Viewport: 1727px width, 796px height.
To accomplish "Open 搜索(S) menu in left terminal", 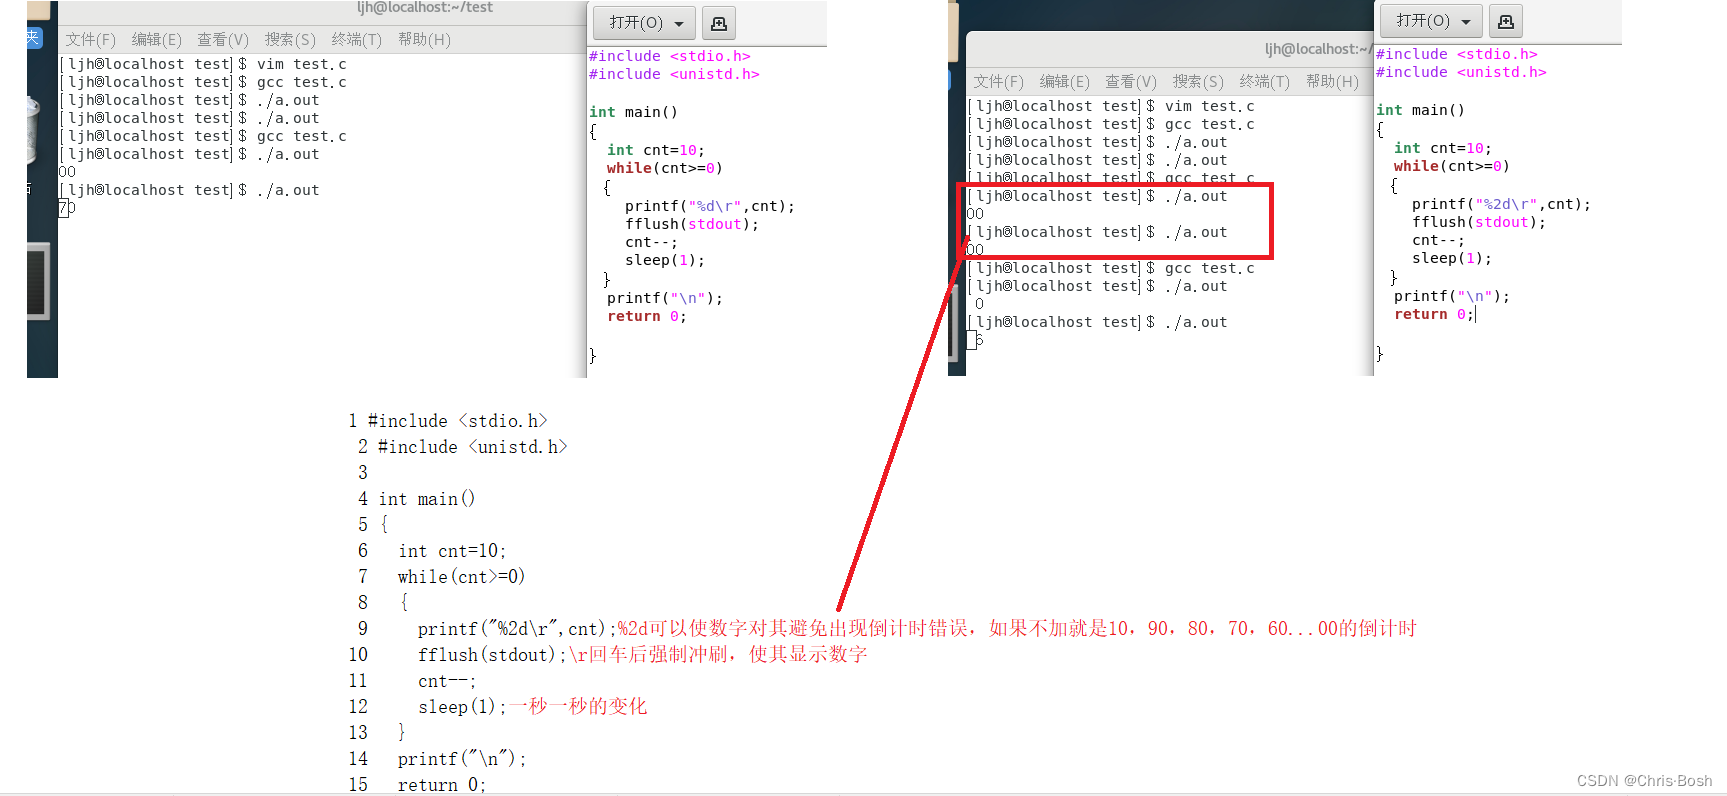I will [x=290, y=39].
